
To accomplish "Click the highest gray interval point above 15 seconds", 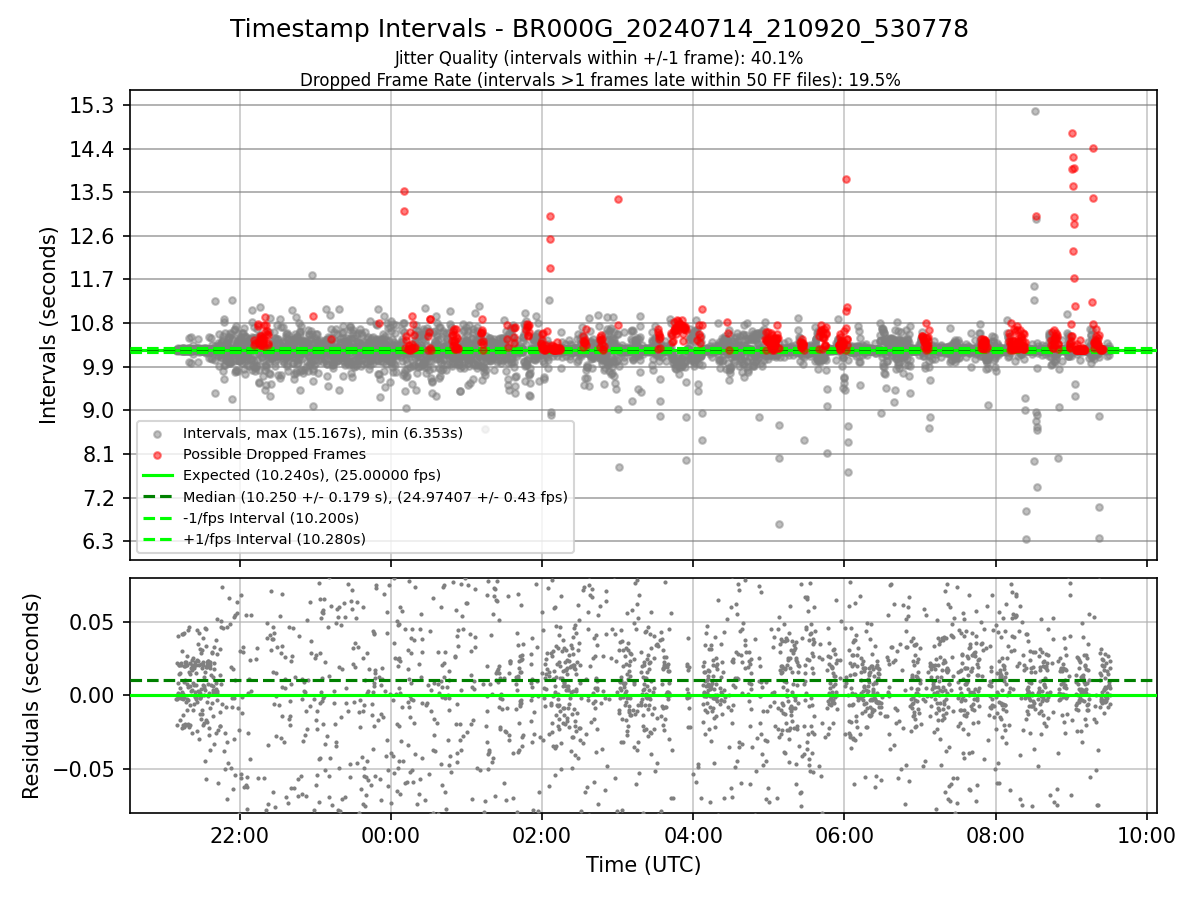I will coord(1035,111).
